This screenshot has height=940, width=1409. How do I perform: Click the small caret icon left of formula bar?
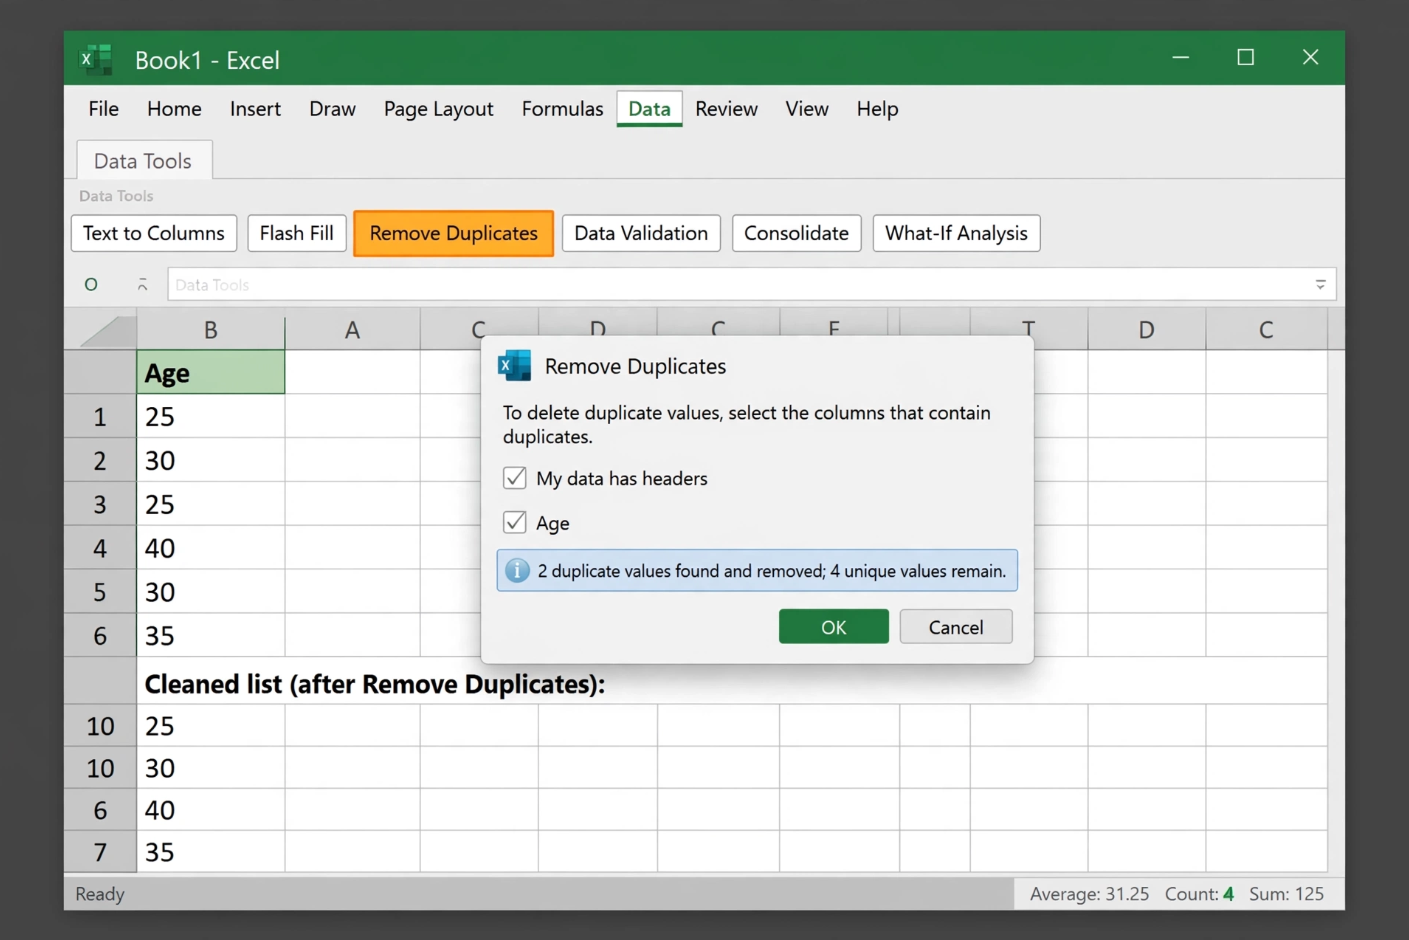pos(143,285)
